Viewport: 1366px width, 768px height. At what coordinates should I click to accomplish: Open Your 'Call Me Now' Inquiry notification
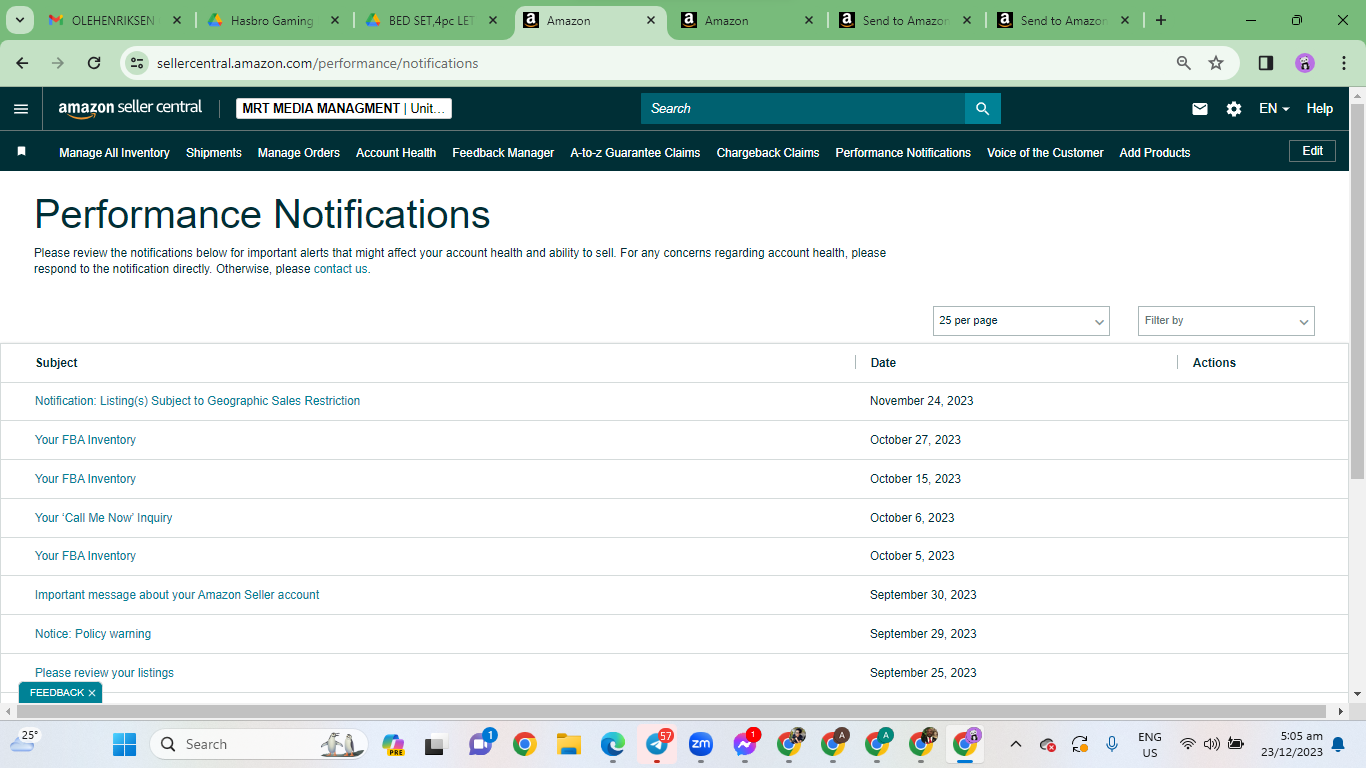click(x=103, y=518)
